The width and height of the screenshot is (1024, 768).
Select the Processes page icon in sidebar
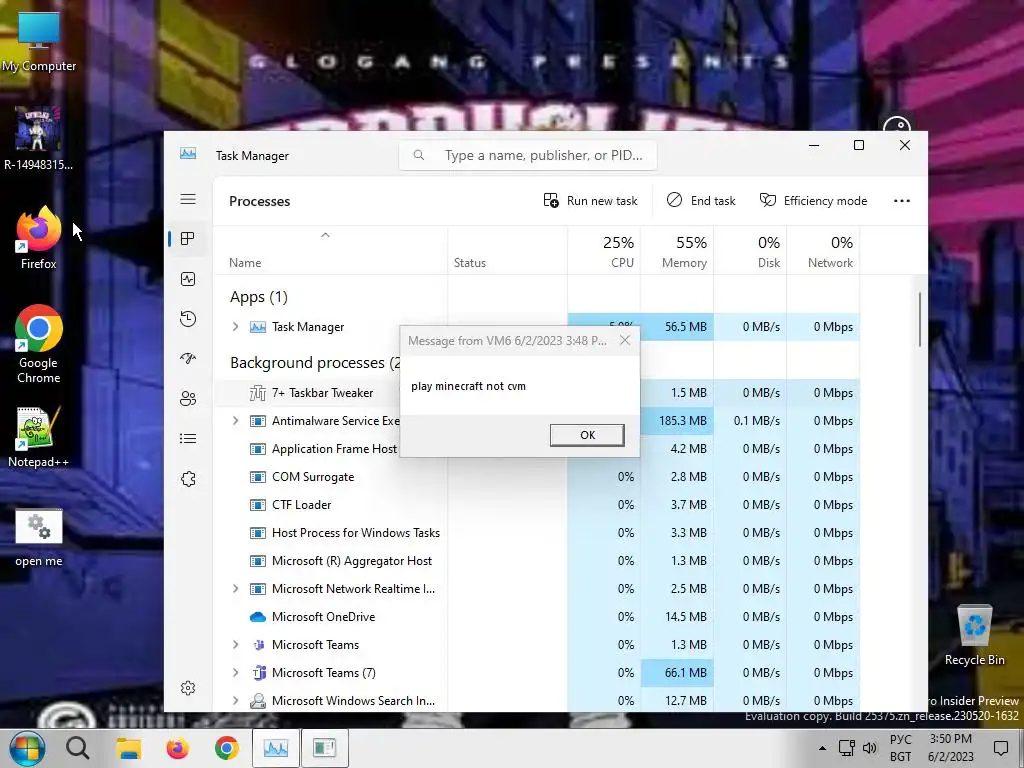[188, 238]
